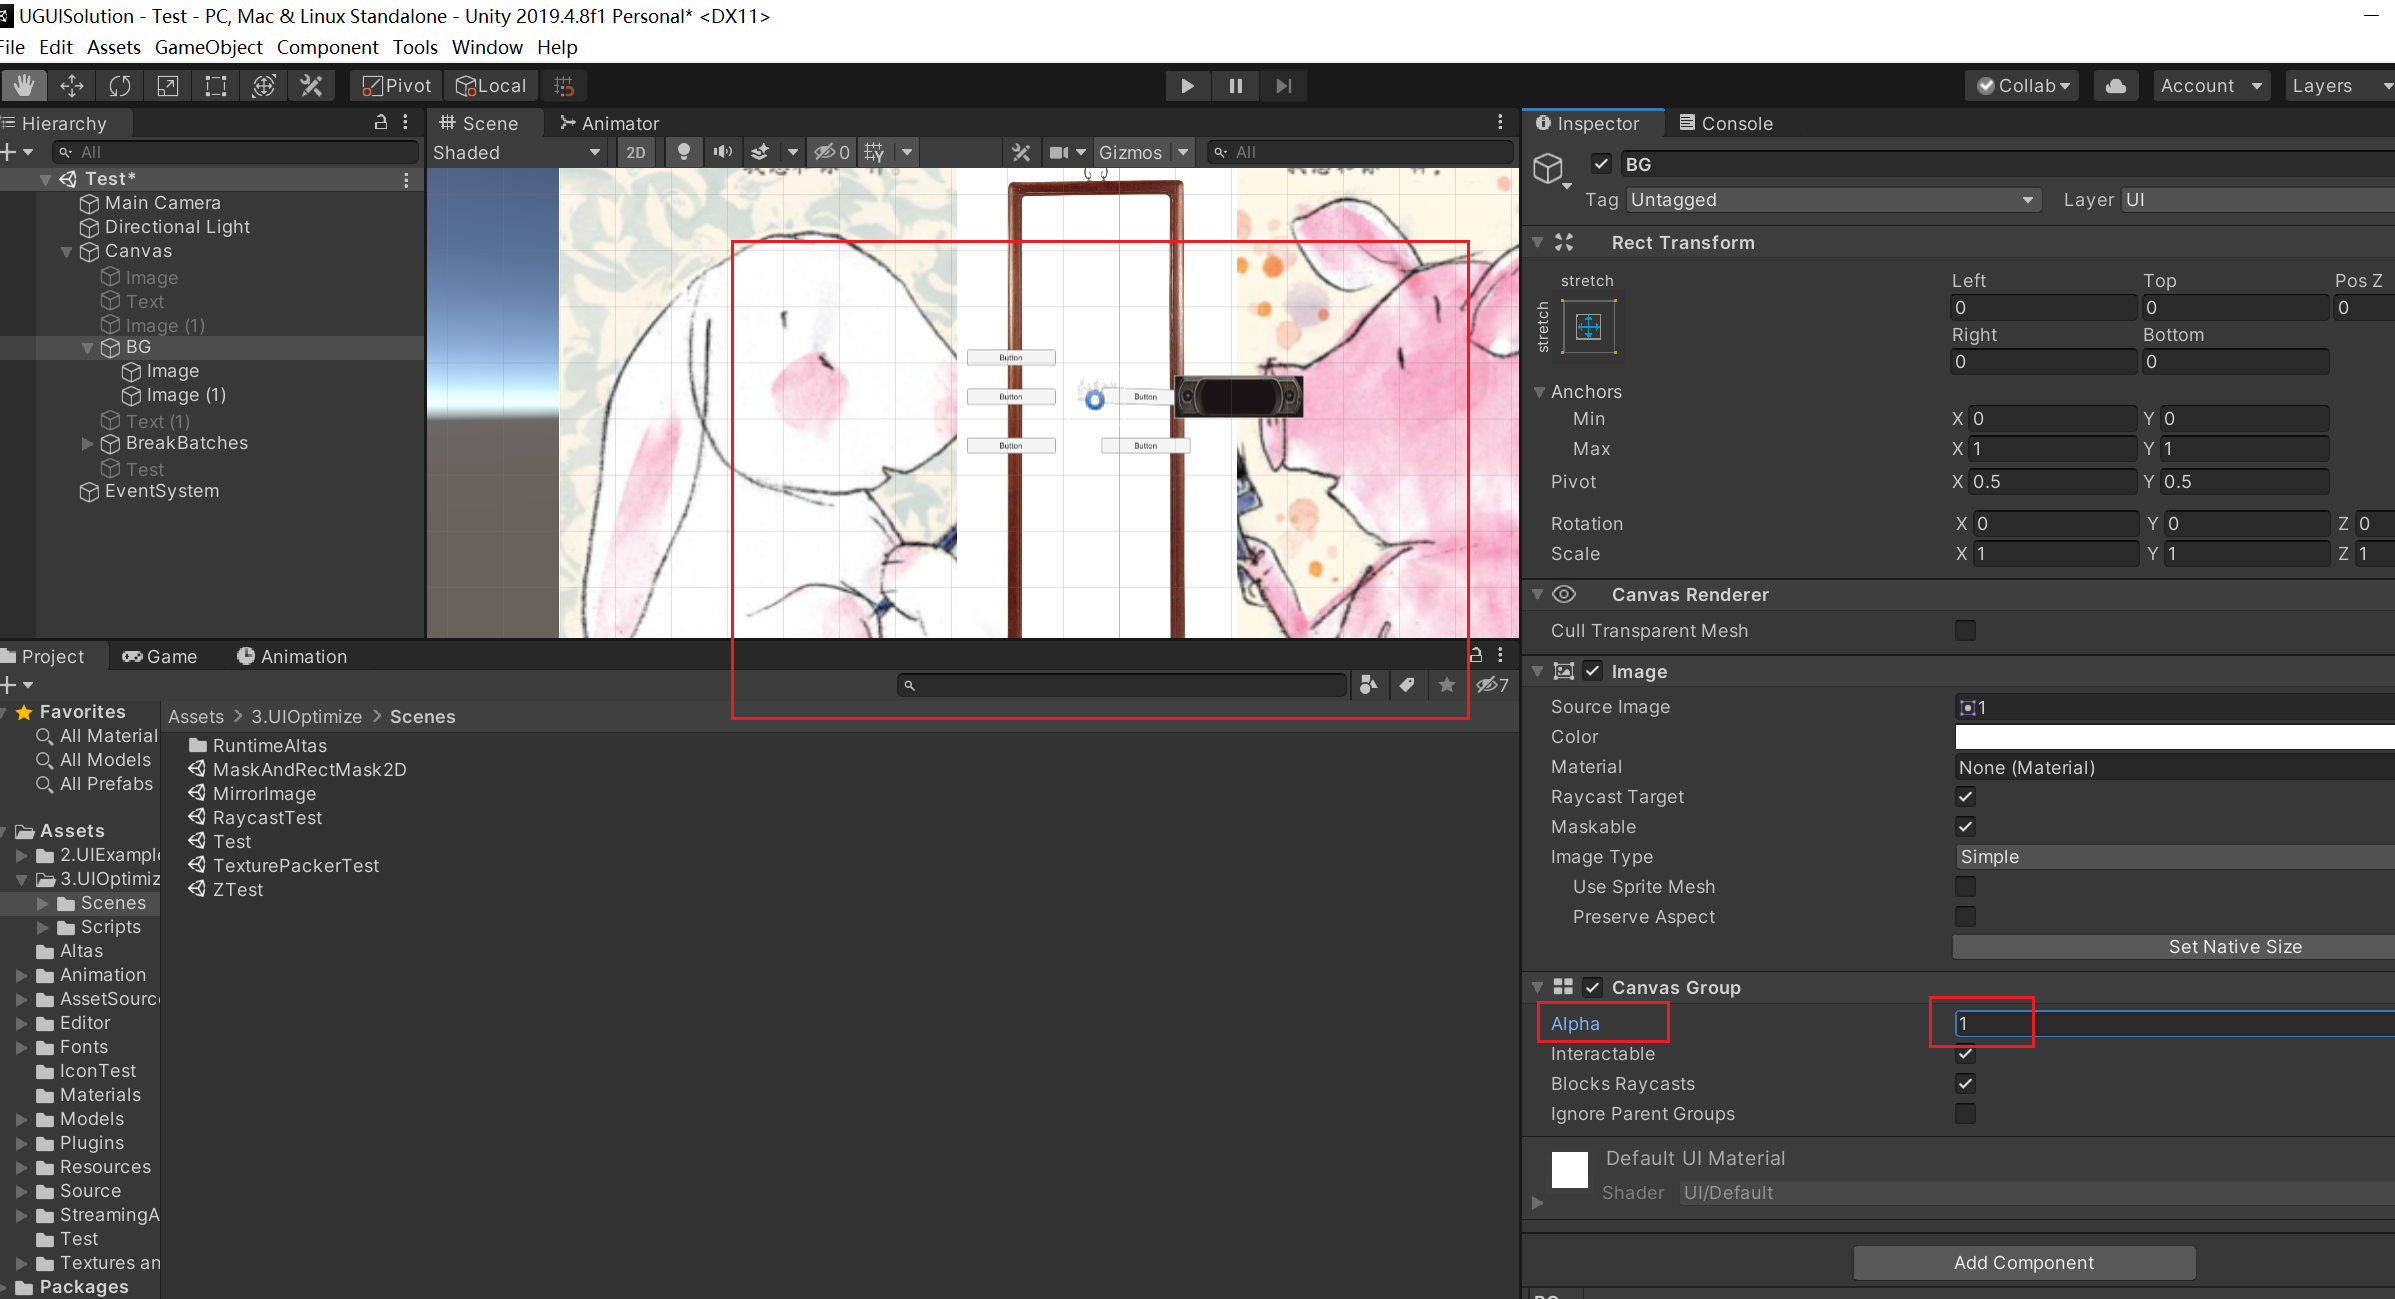Step one frame forward
Screen dimensions: 2395x1299
(x=1284, y=86)
